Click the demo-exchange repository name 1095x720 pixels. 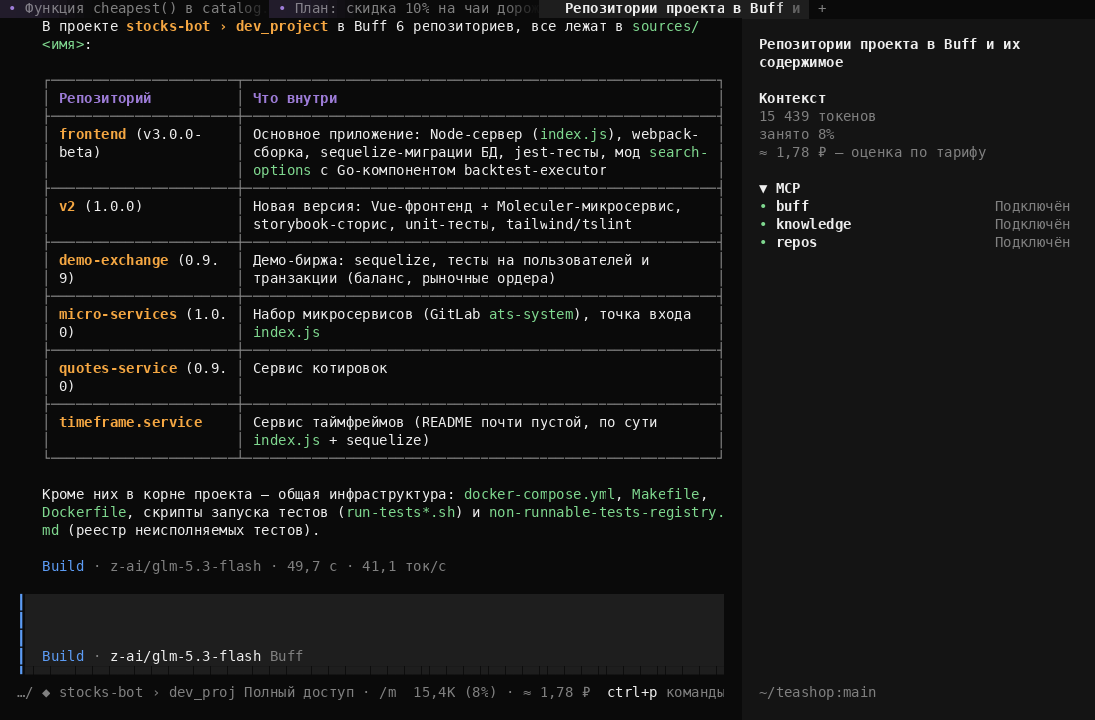click(x=114, y=260)
